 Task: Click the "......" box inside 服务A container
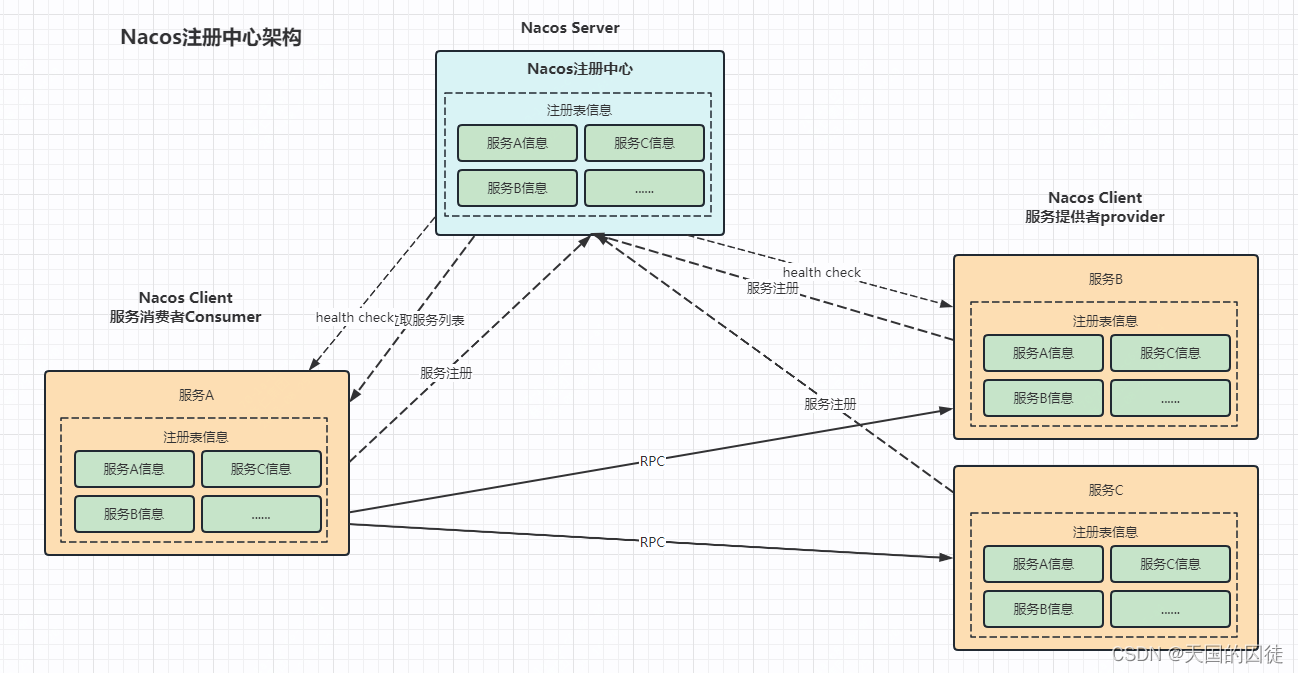pyautogui.click(x=261, y=514)
